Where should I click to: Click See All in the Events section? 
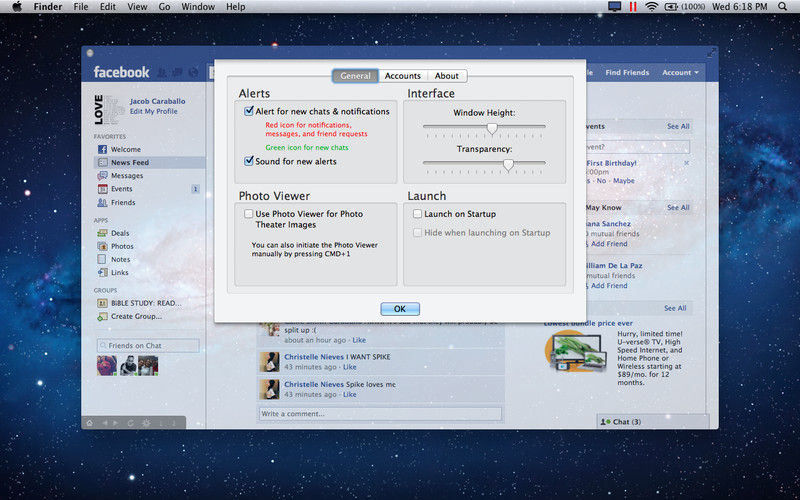[678, 126]
